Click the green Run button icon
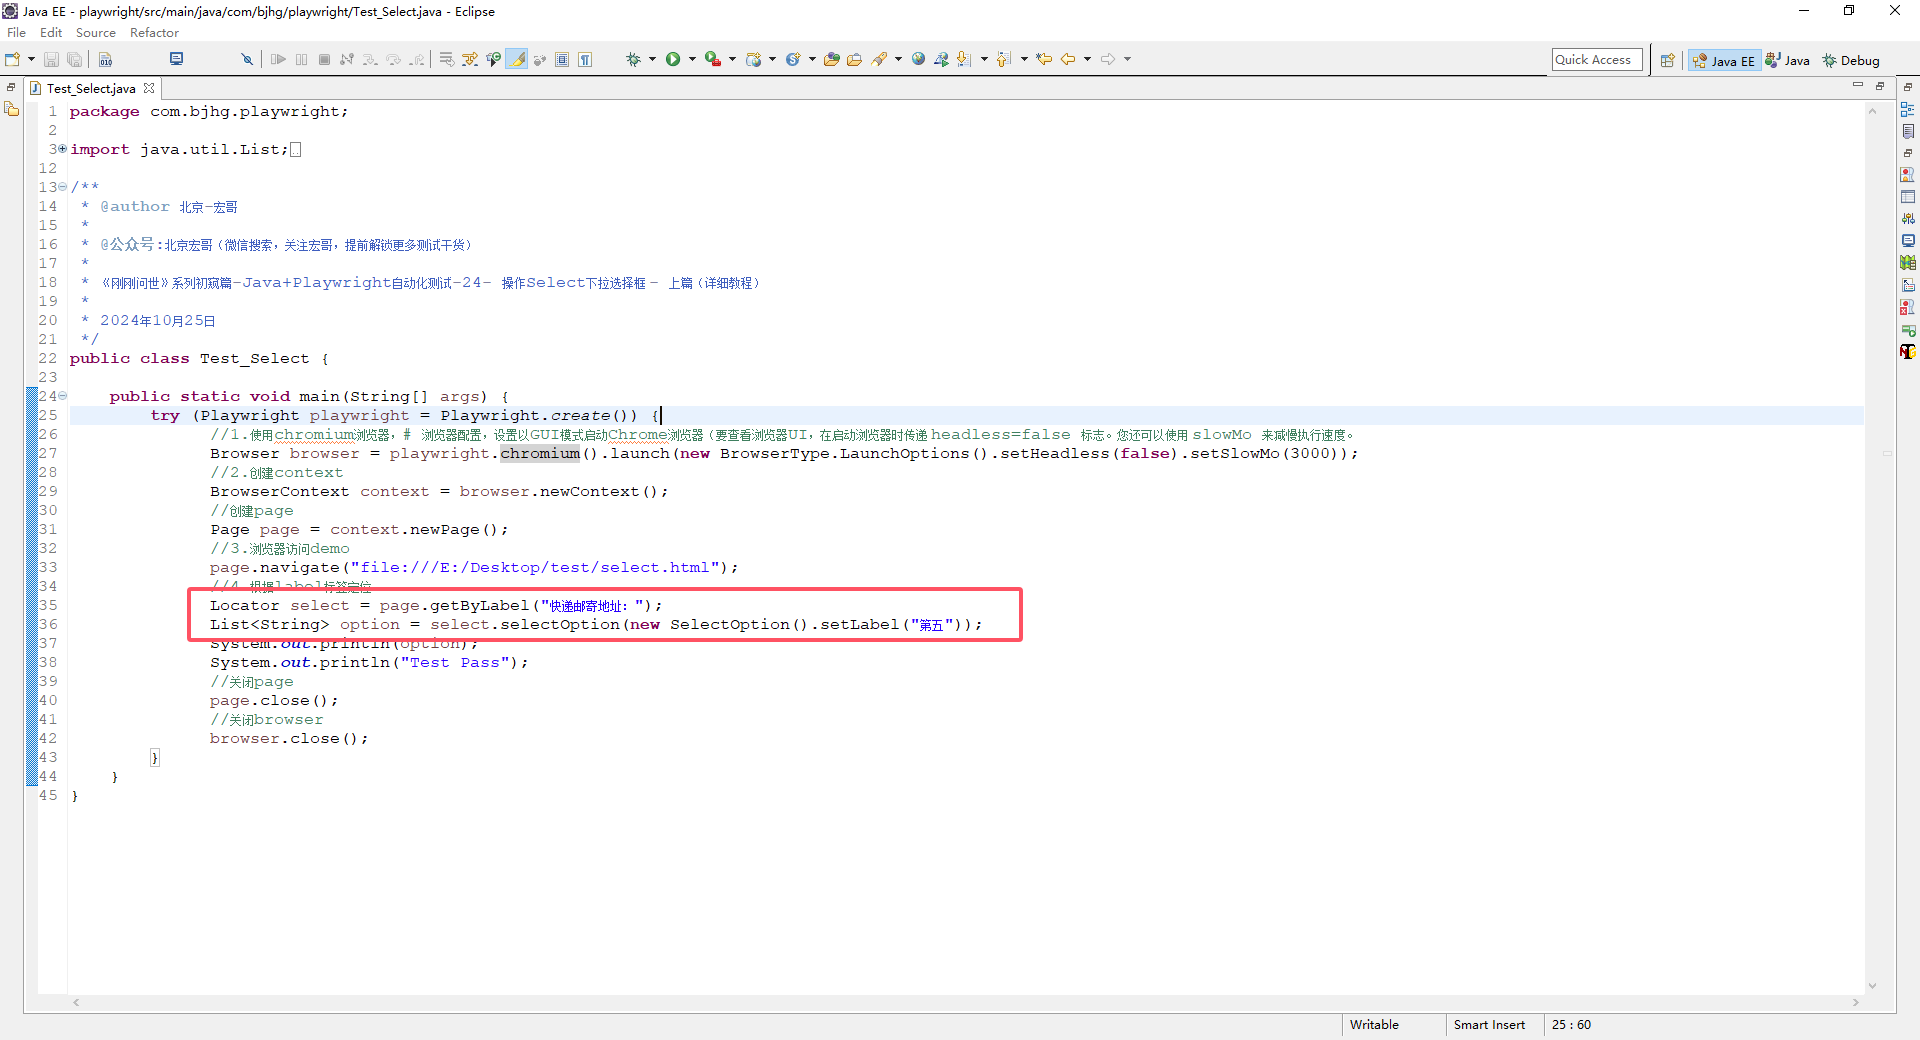 pos(673,59)
